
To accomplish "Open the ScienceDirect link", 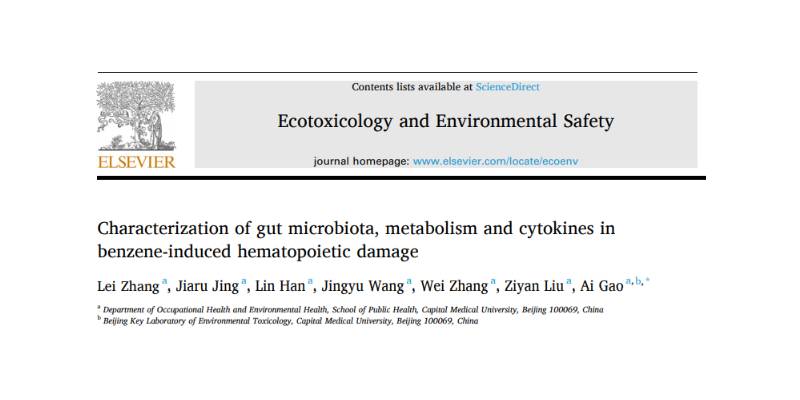I will (x=507, y=87).
